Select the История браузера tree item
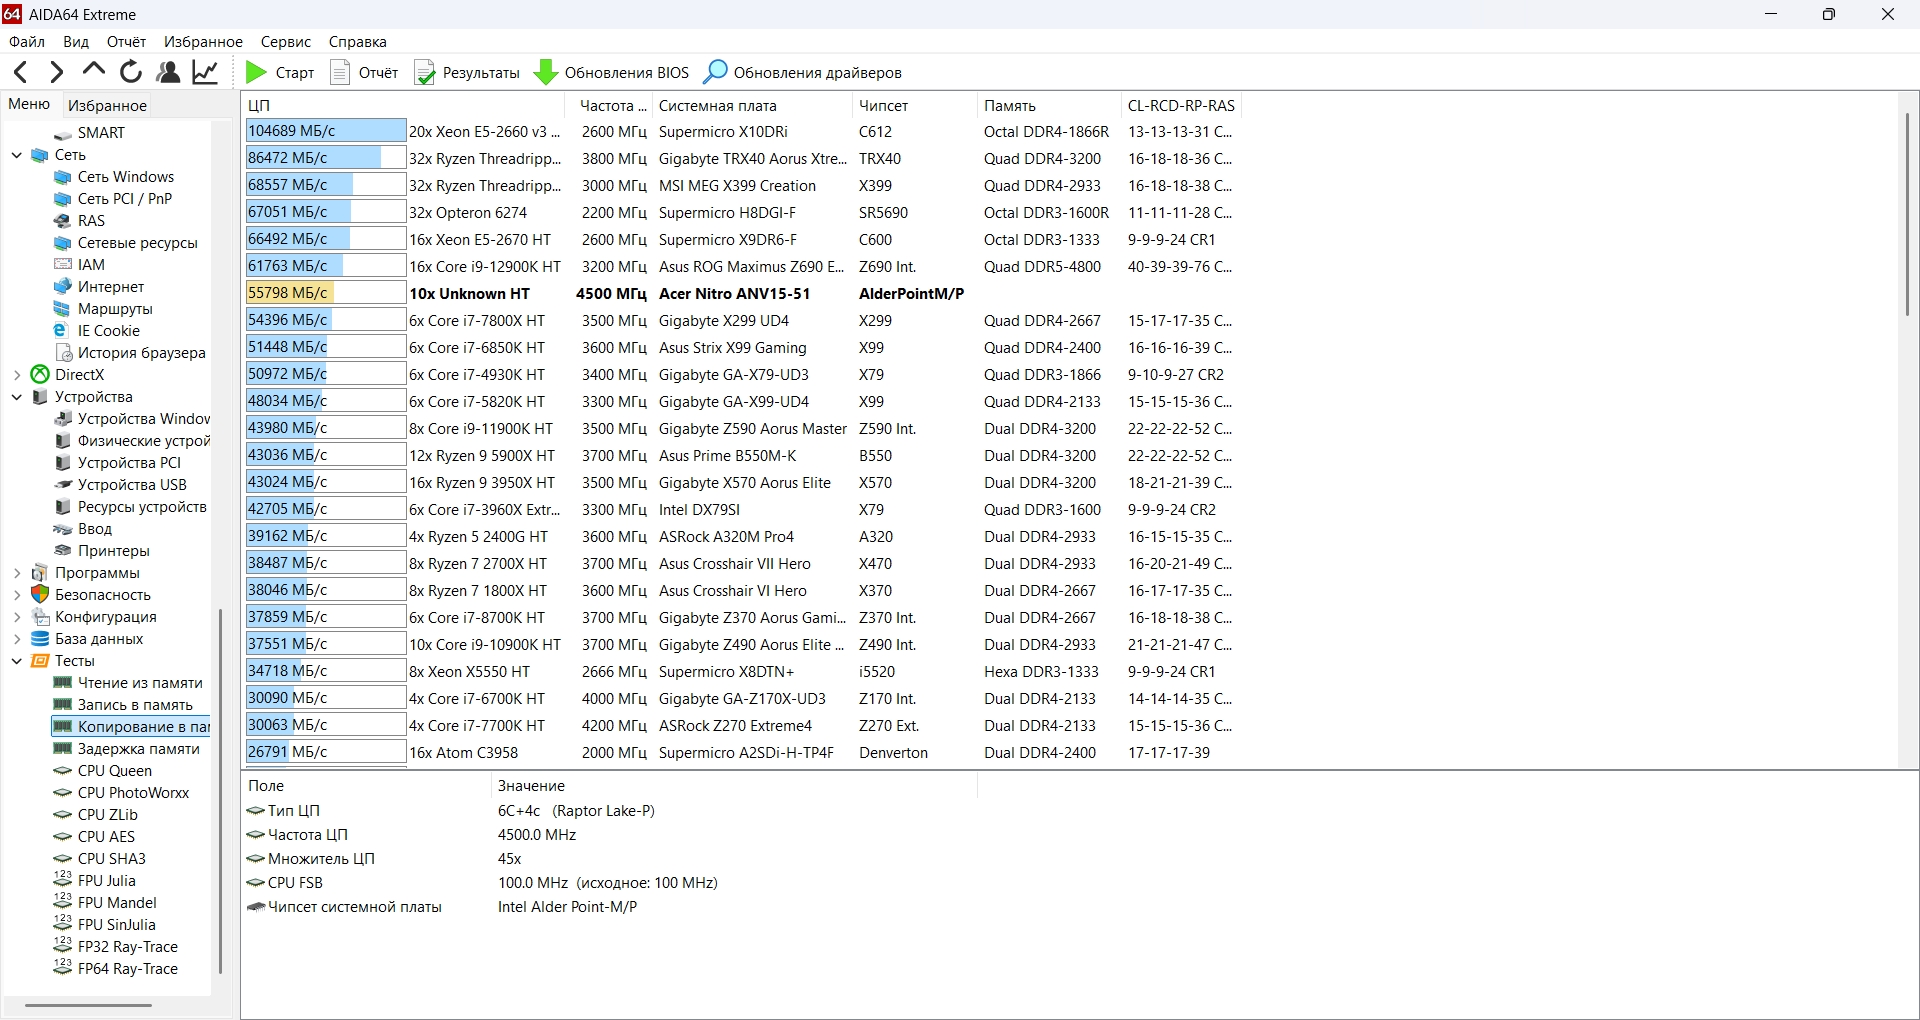The height and width of the screenshot is (1020, 1920). click(142, 353)
